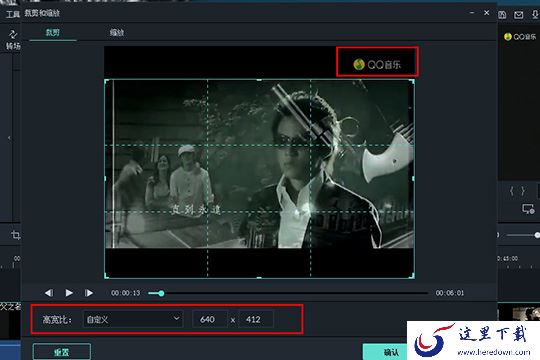Click the top-middle crop edge handle
The height and width of the screenshot is (360, 540).
pyautogui.click(x=259, y=80)
